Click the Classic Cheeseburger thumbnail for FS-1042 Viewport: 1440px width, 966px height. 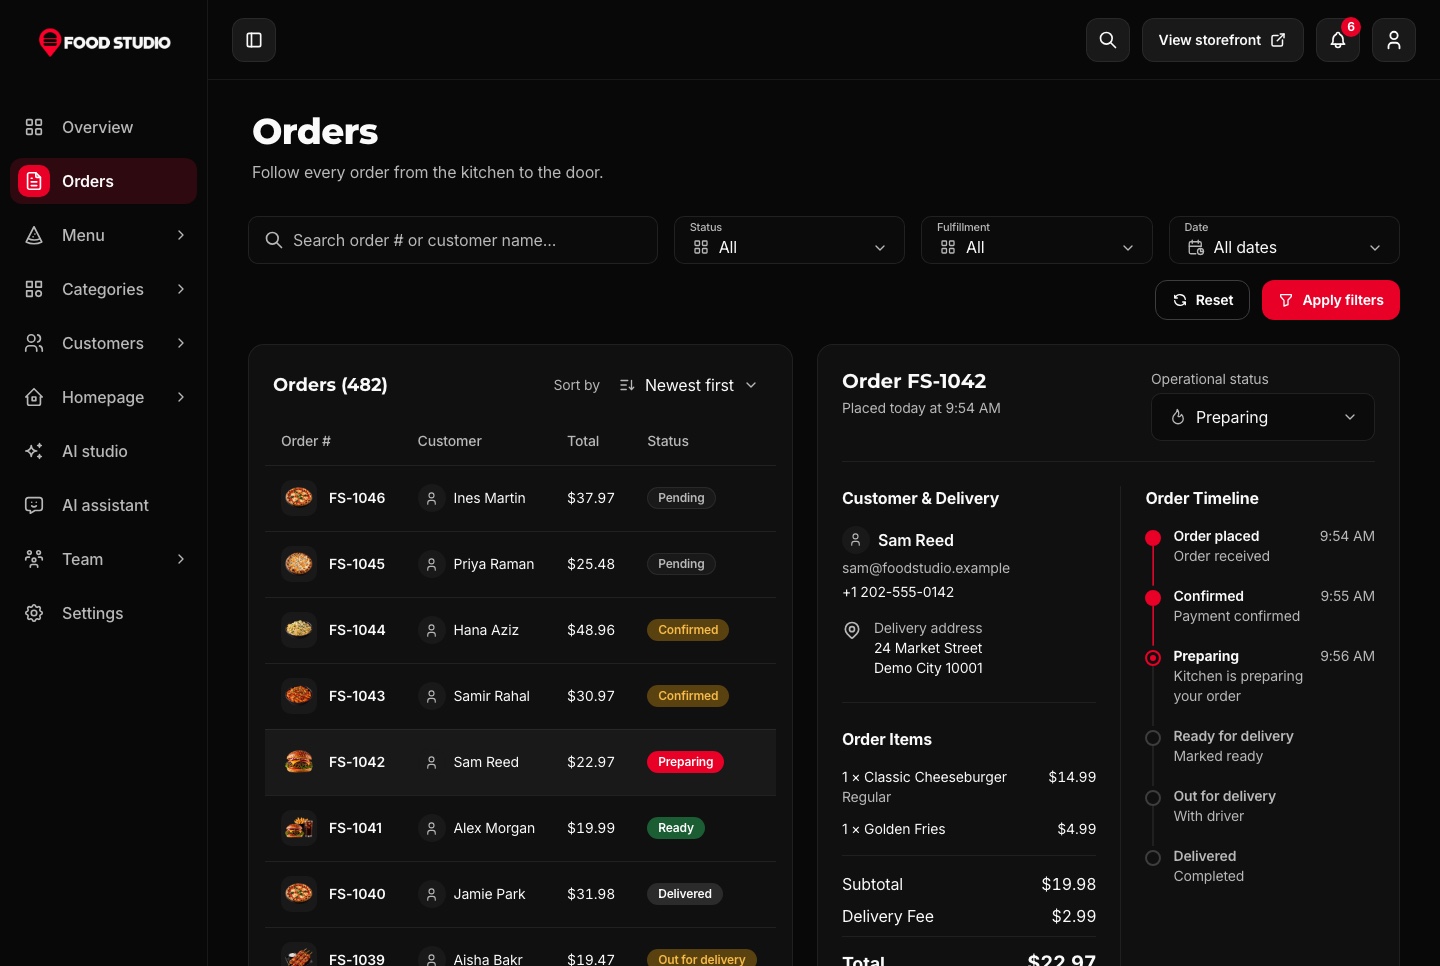pos(299,762)
